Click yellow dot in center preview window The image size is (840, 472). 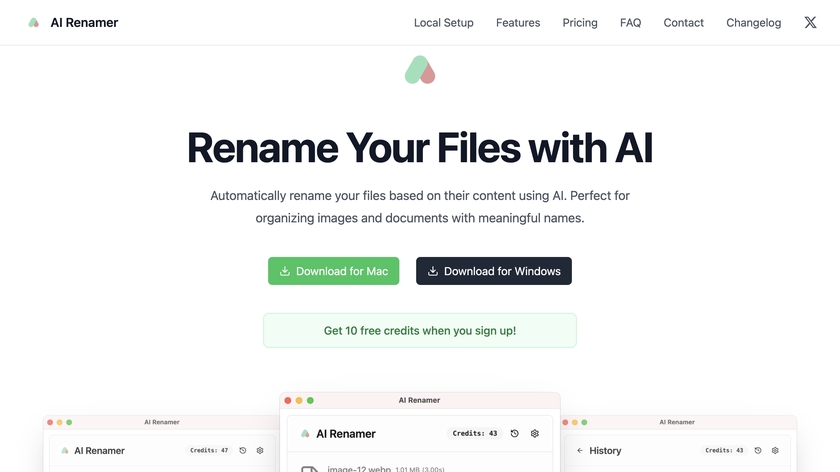(x=299, y=400)
